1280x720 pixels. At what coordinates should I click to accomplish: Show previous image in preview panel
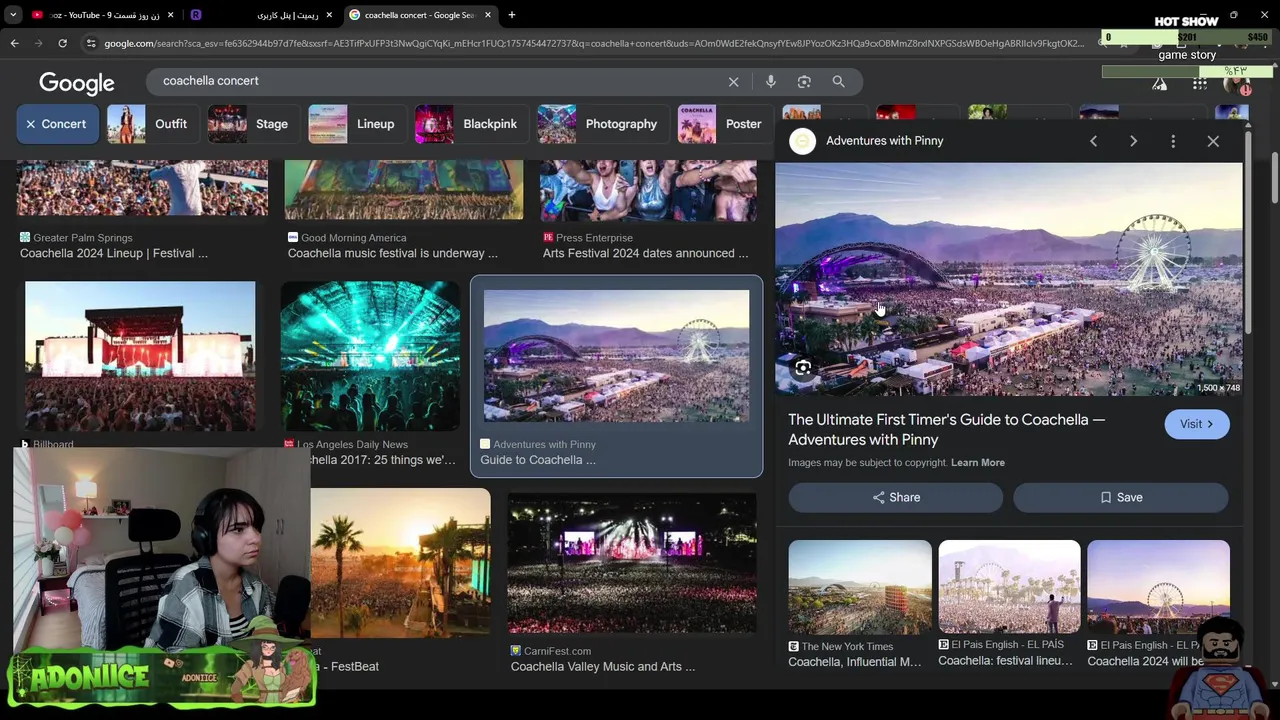pyautogui.click(x=1093, y=141)
